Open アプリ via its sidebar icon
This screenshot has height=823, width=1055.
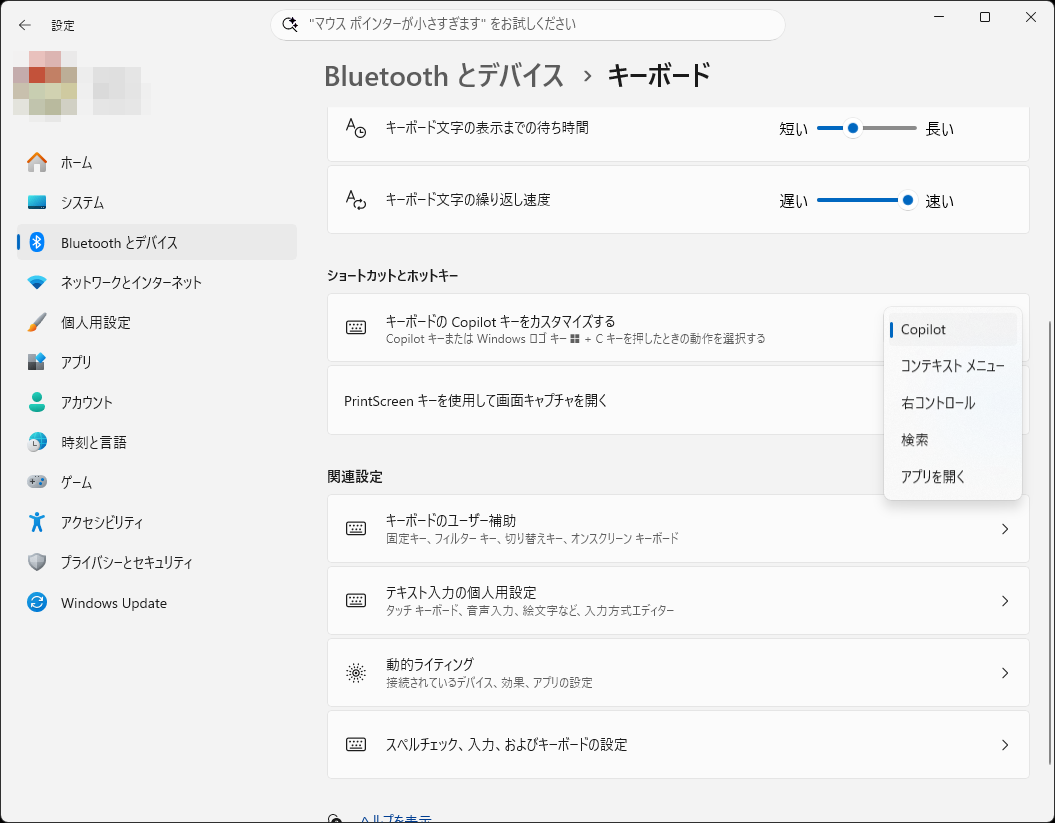[x=37, y=362]
